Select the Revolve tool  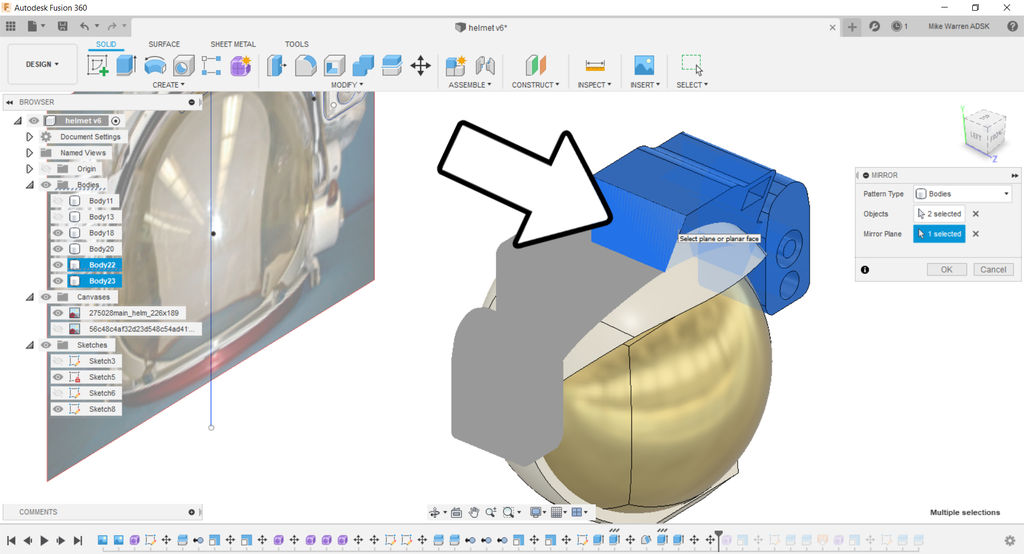point(155,65)
